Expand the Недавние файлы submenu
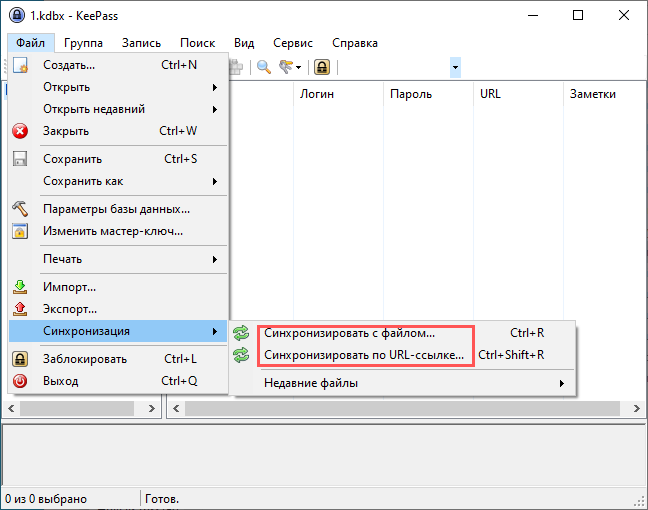648x510 pixels. click(x=403, y=383)
